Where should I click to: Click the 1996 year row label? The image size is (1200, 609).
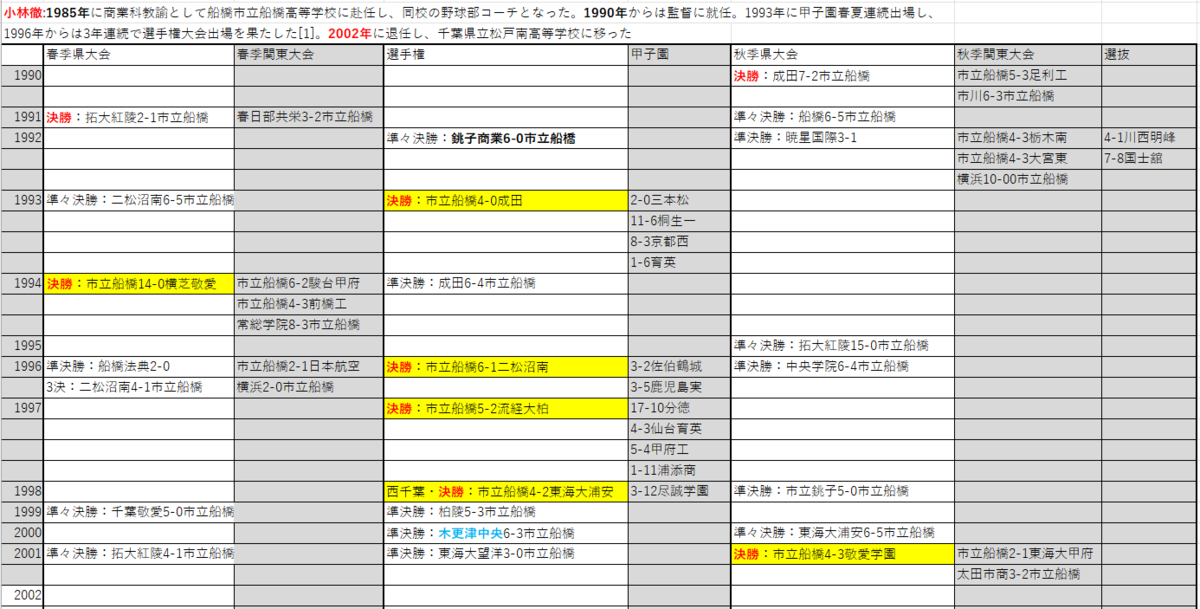pyautogui.click(x=22, y=367)
